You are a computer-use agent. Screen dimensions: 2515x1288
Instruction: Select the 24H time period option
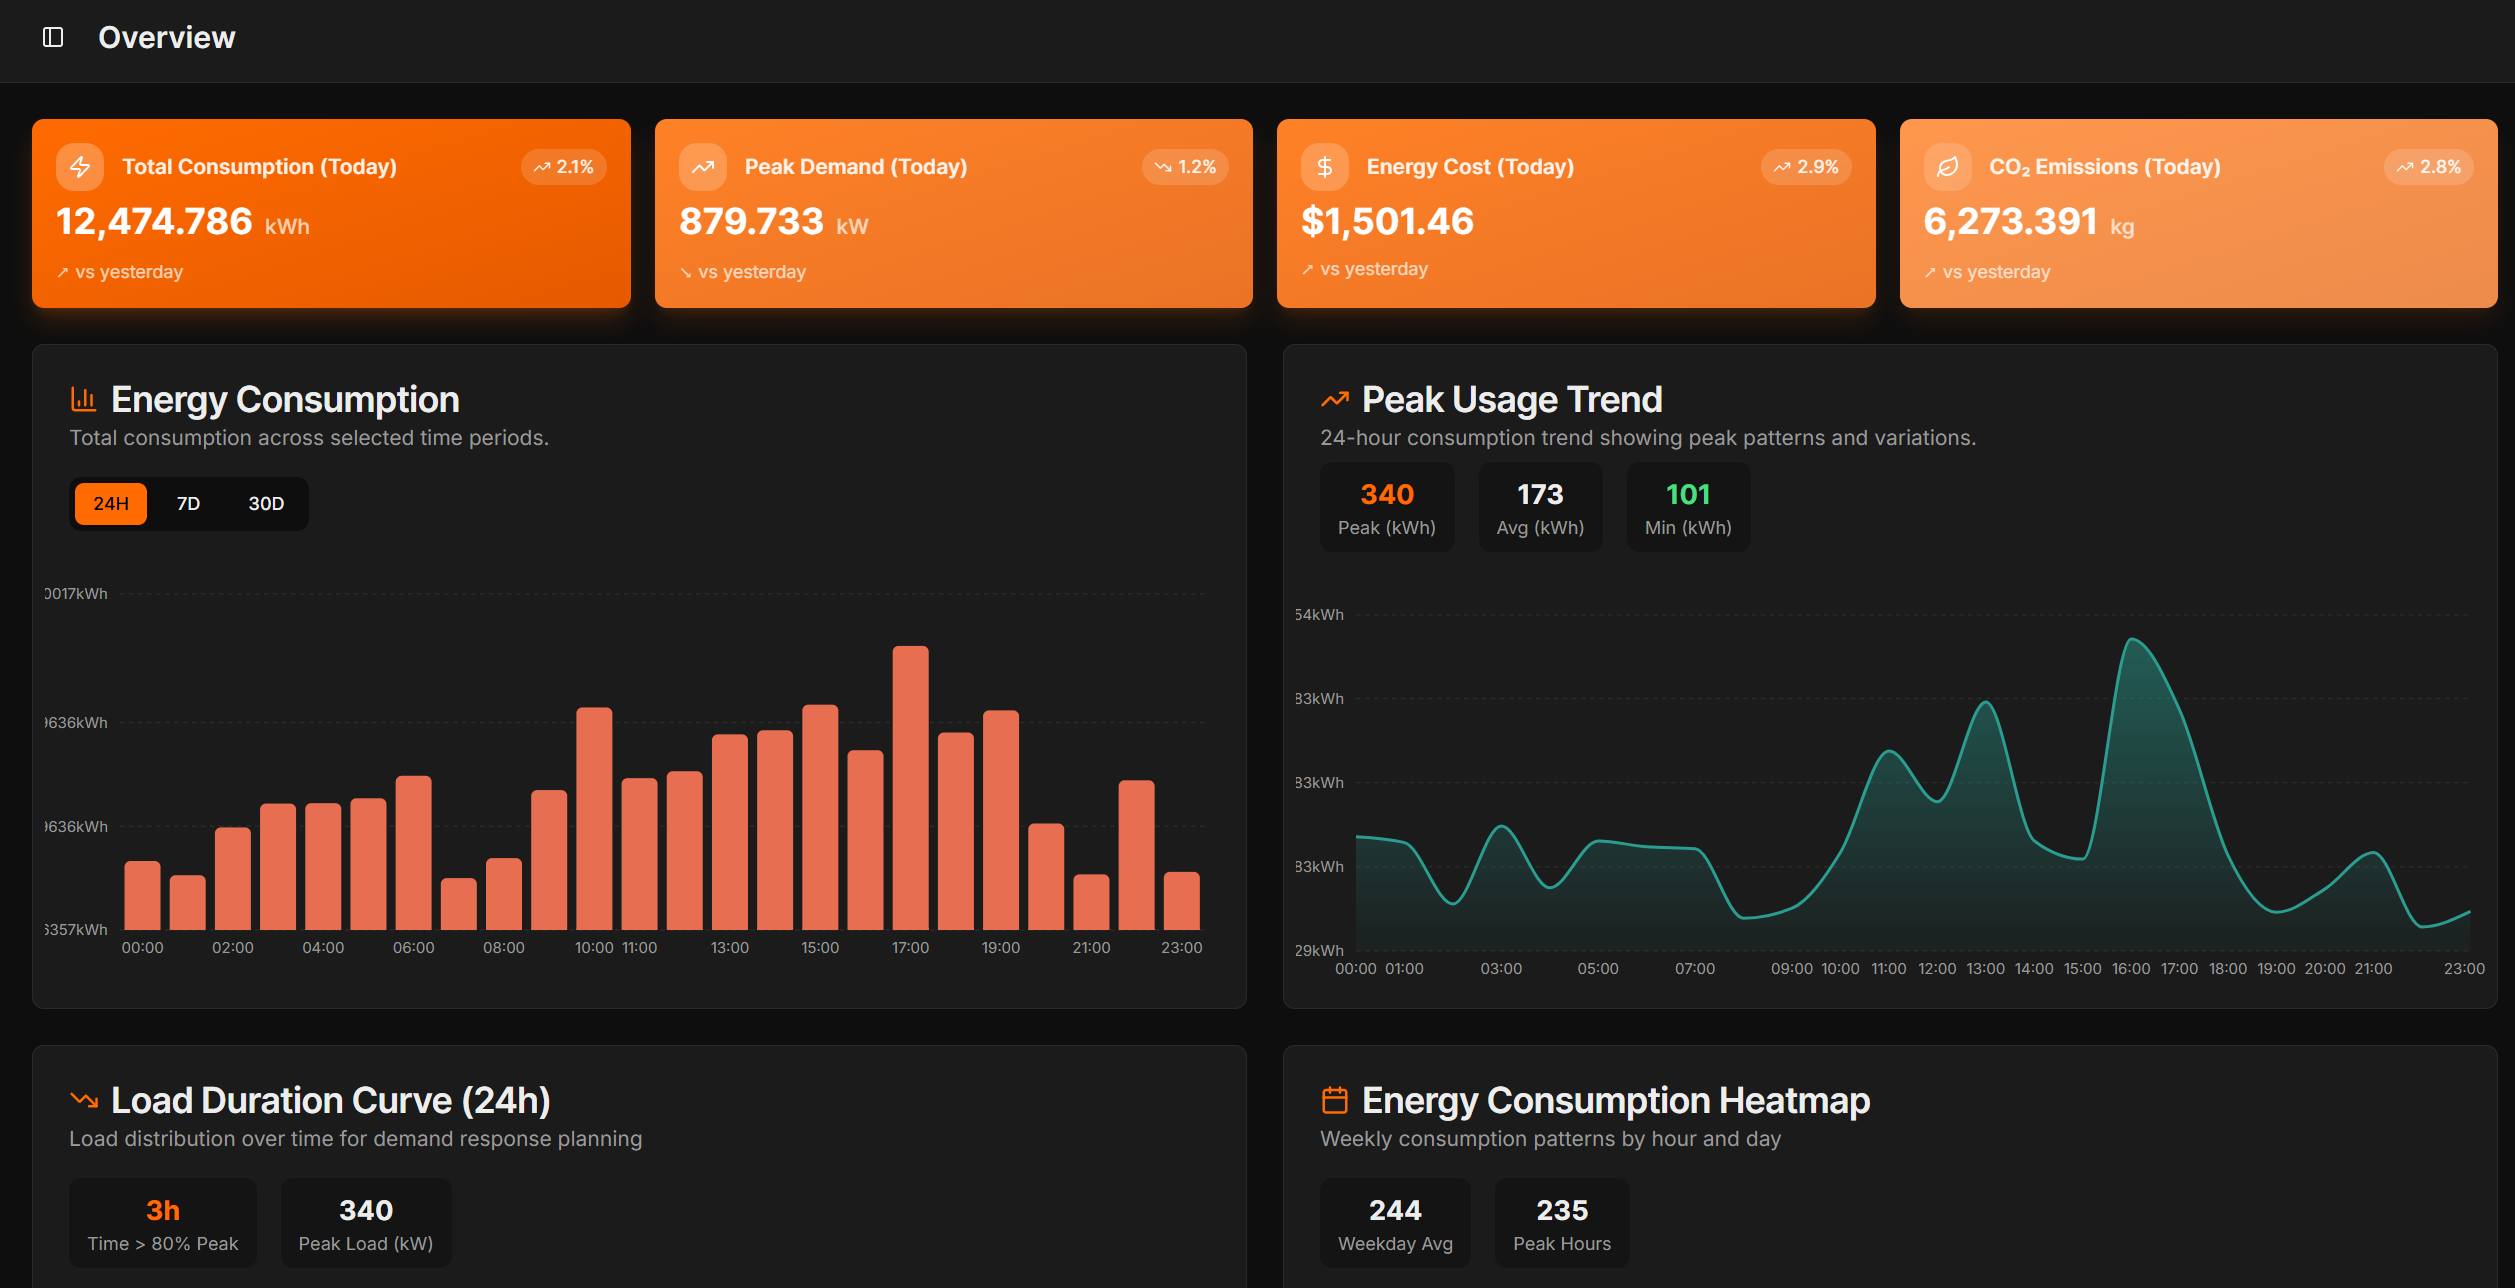(x=110, y=503)
